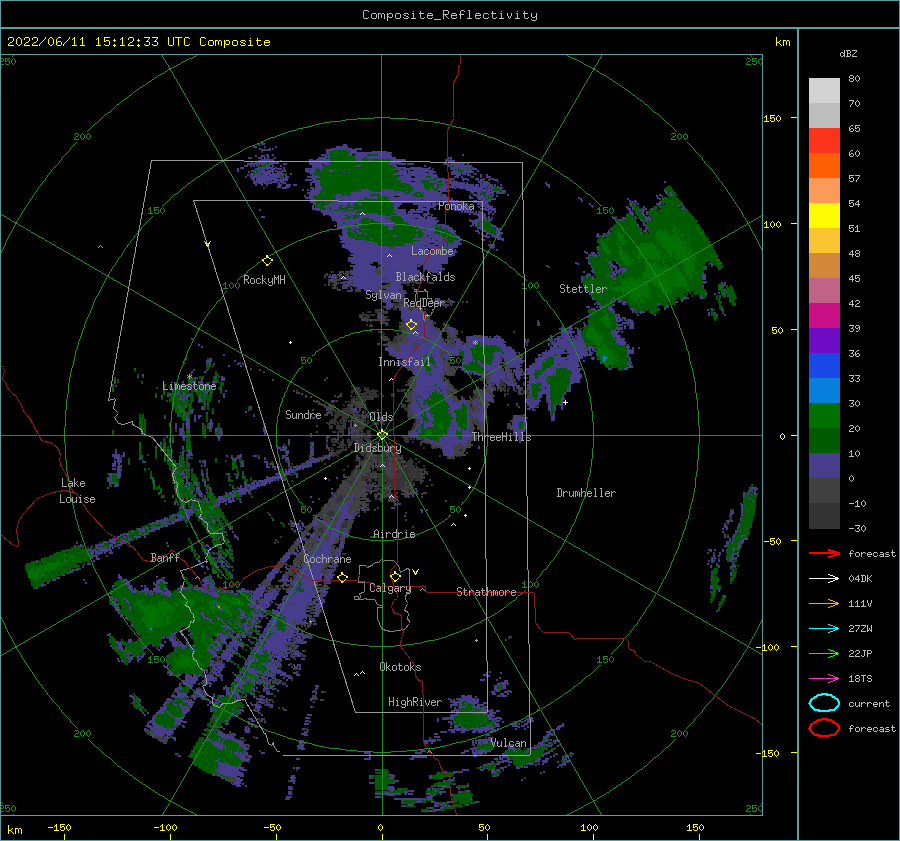
Task: Click the Limestone label
Action: pos(189,386)
